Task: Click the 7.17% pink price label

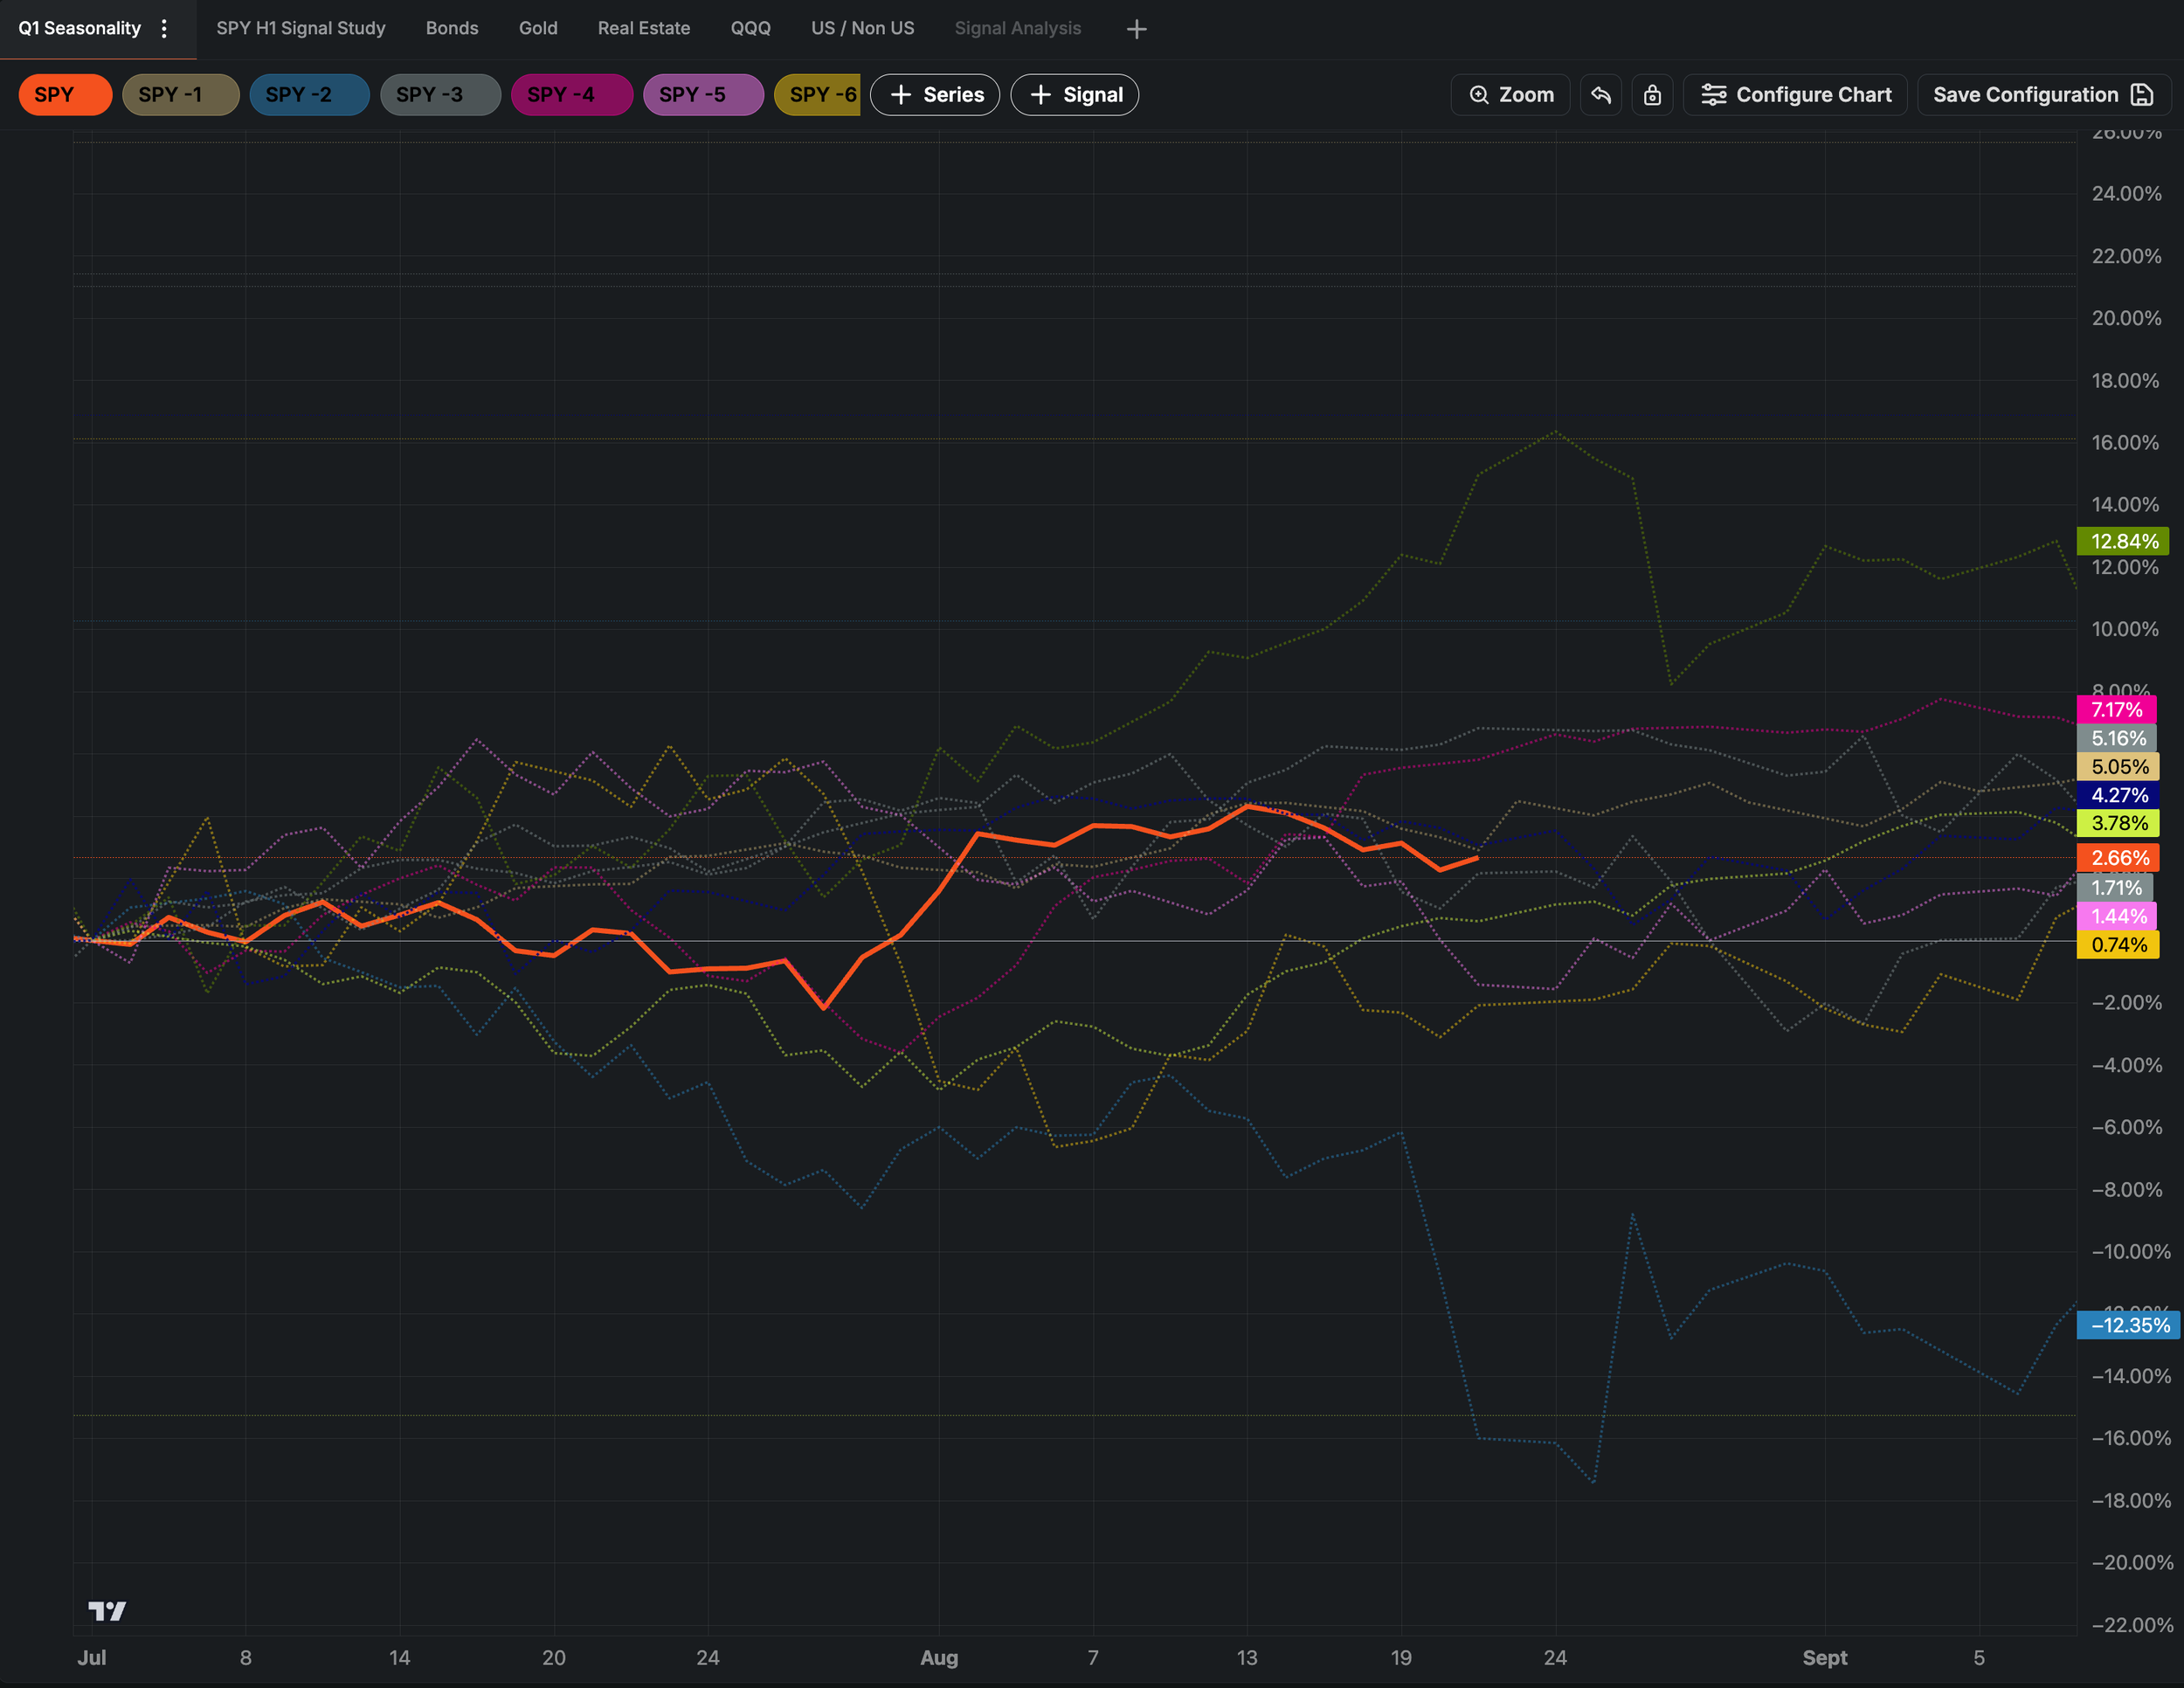Action: click(2117, 710)
